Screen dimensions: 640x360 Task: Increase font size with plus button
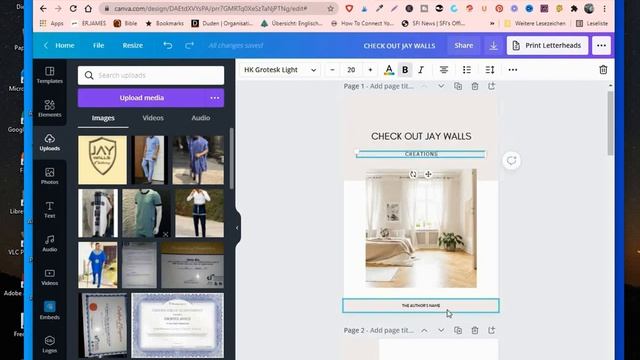370,70
